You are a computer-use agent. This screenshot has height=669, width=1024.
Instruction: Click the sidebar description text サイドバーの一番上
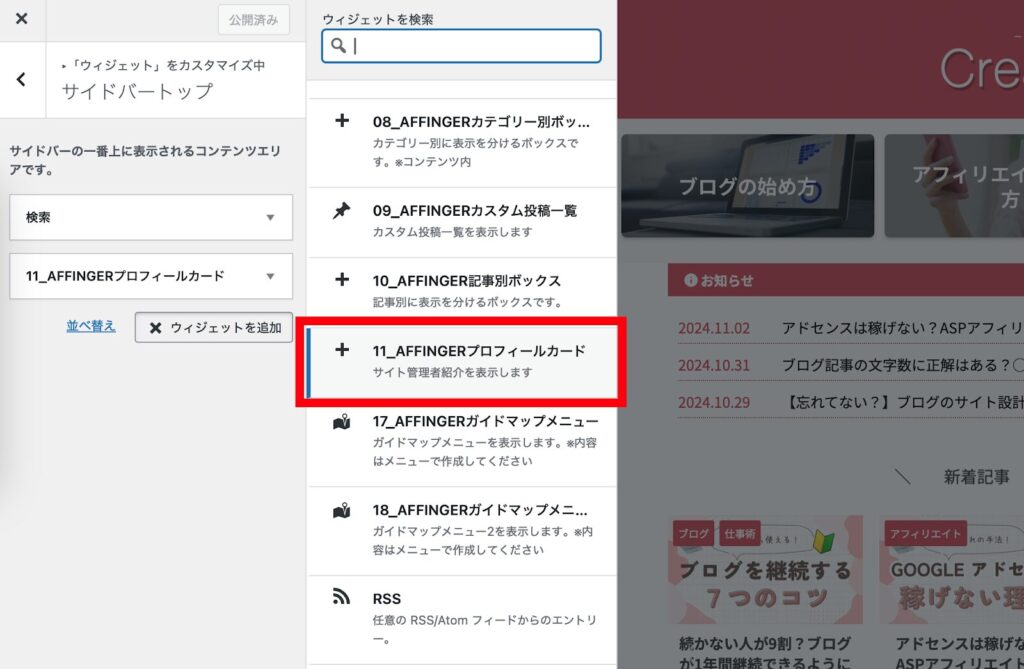click(145, 160)
